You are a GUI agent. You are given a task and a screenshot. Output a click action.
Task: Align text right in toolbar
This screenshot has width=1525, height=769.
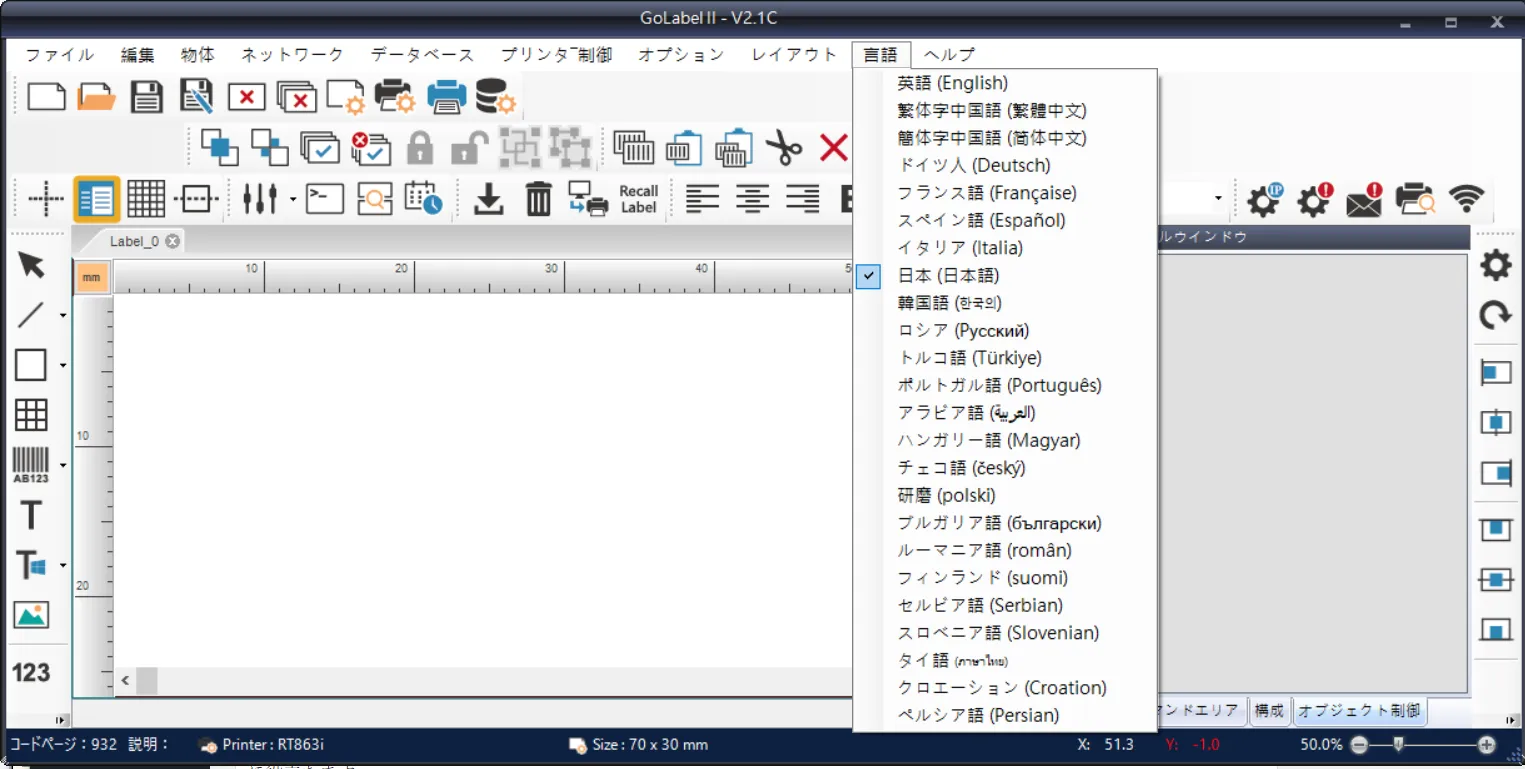[x=802, y=199]
